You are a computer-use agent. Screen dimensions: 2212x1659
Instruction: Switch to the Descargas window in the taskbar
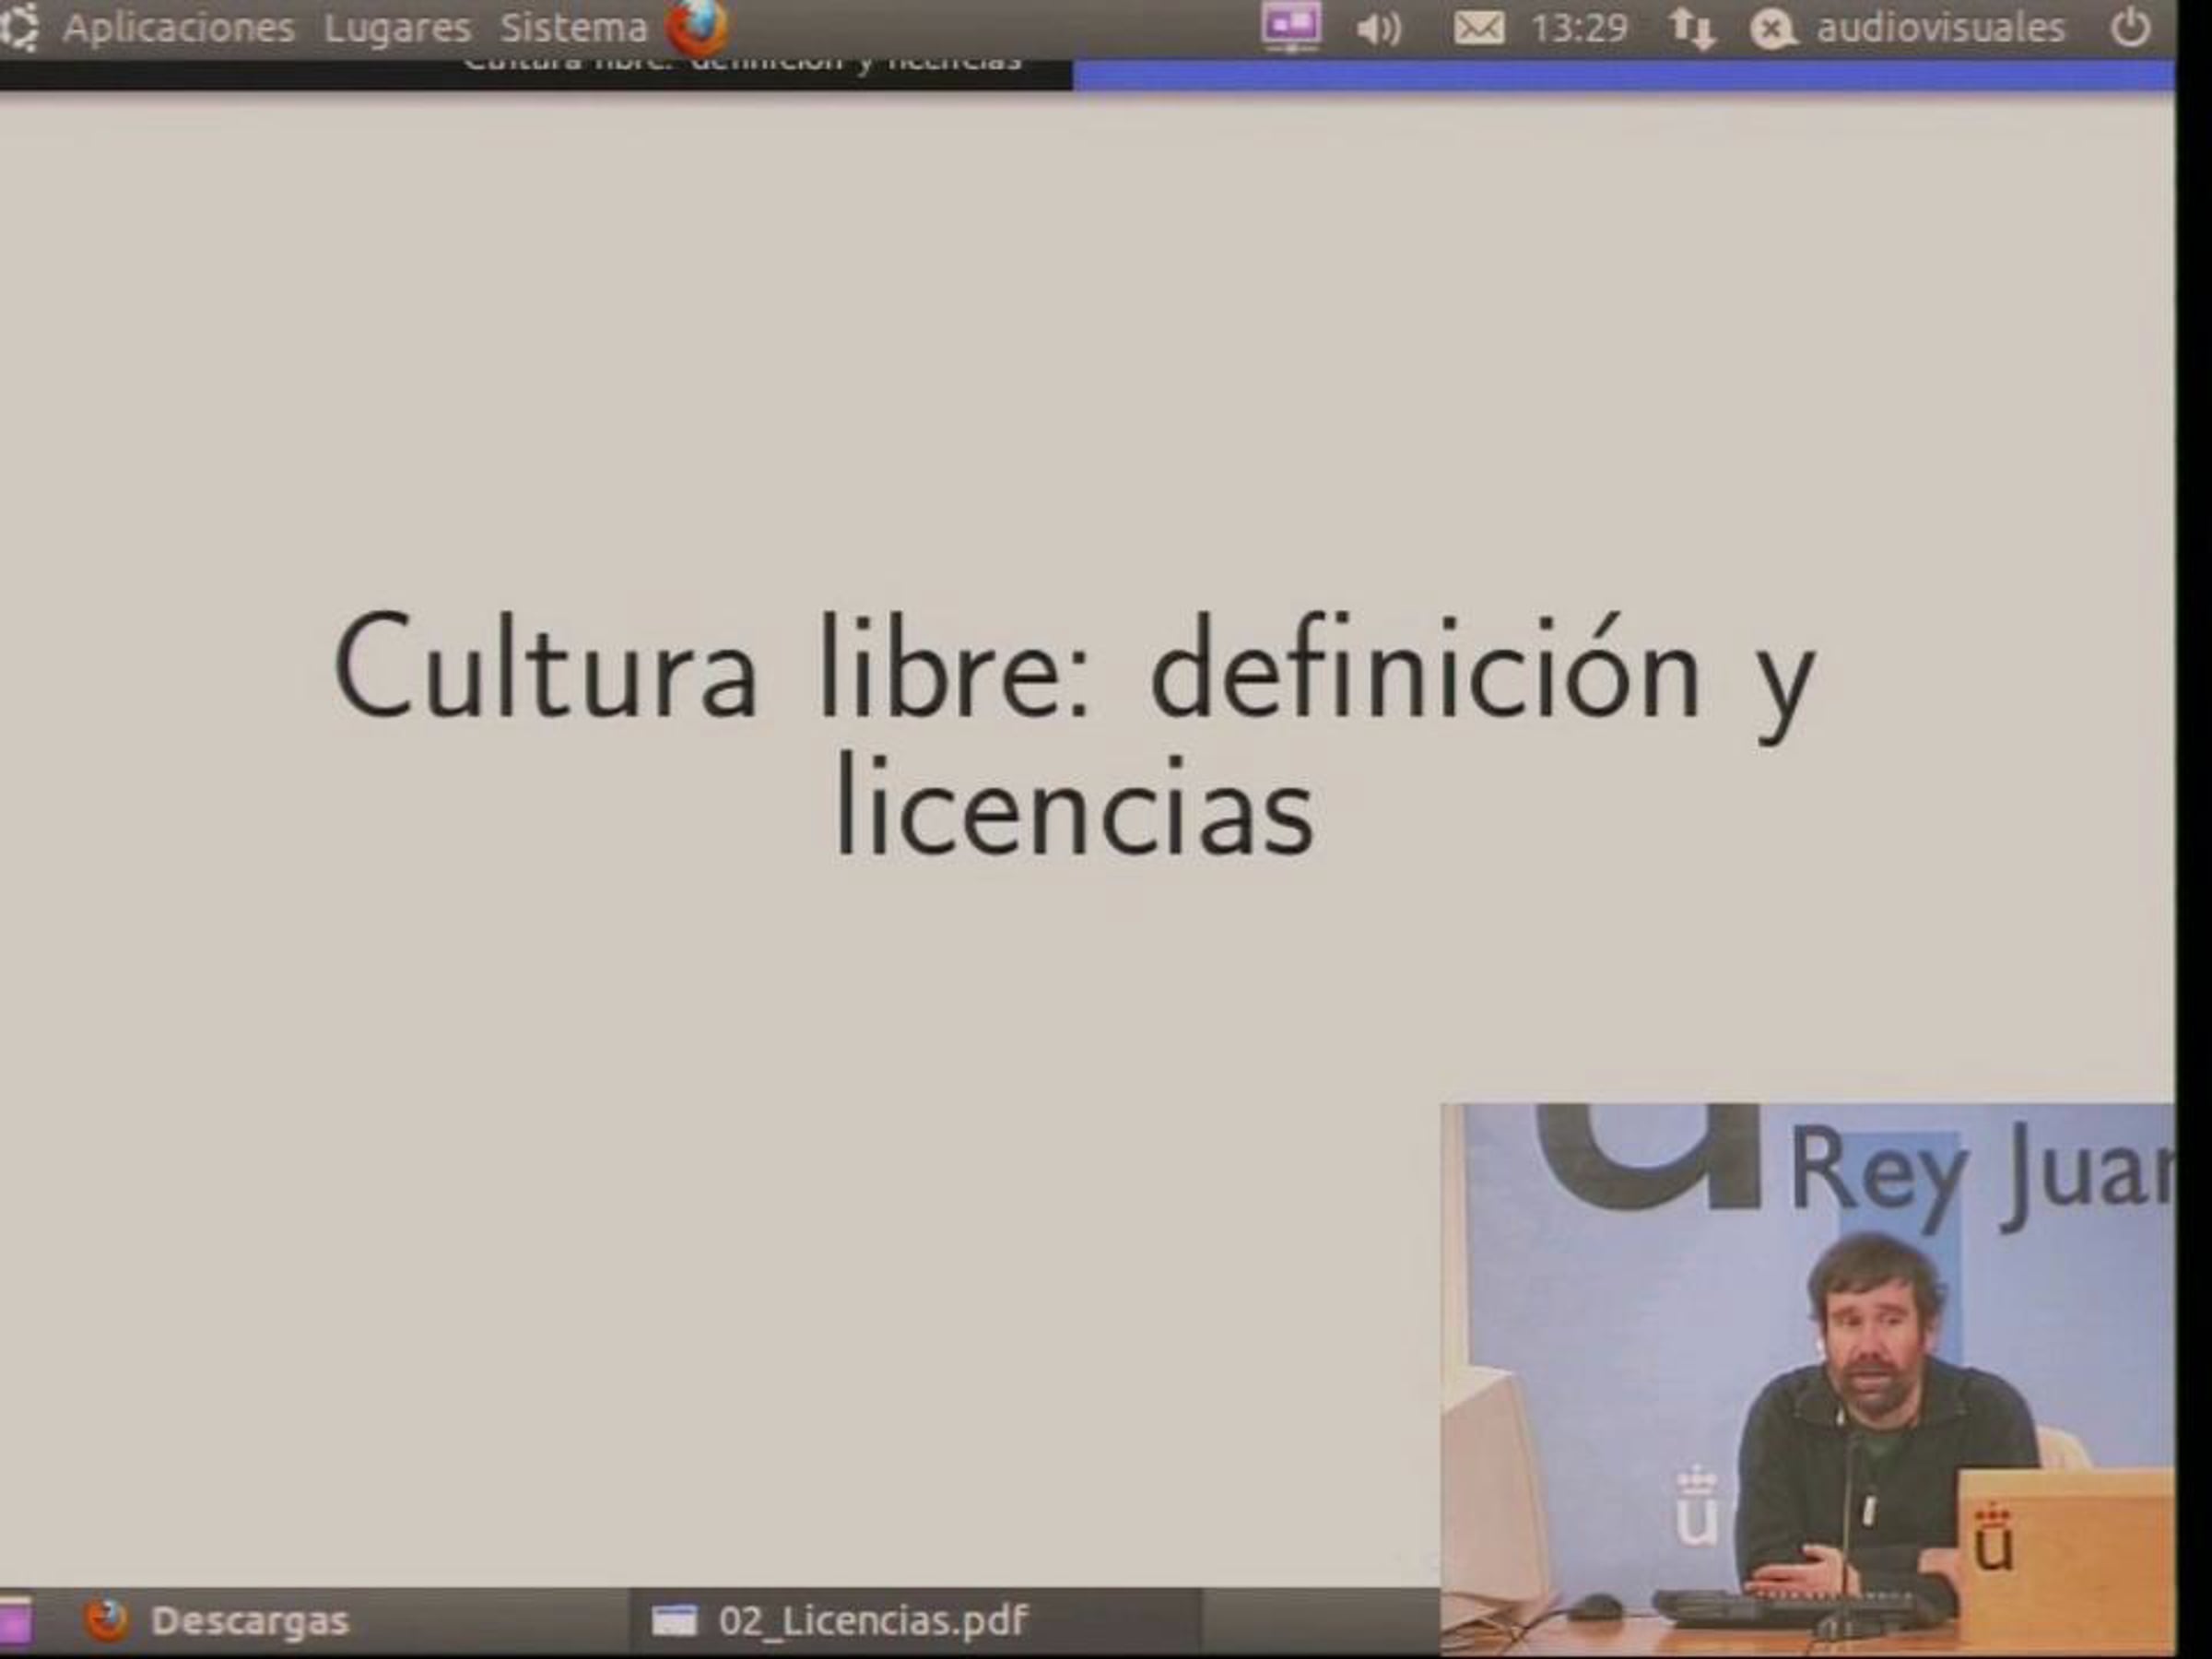[x=250, y=1621]
